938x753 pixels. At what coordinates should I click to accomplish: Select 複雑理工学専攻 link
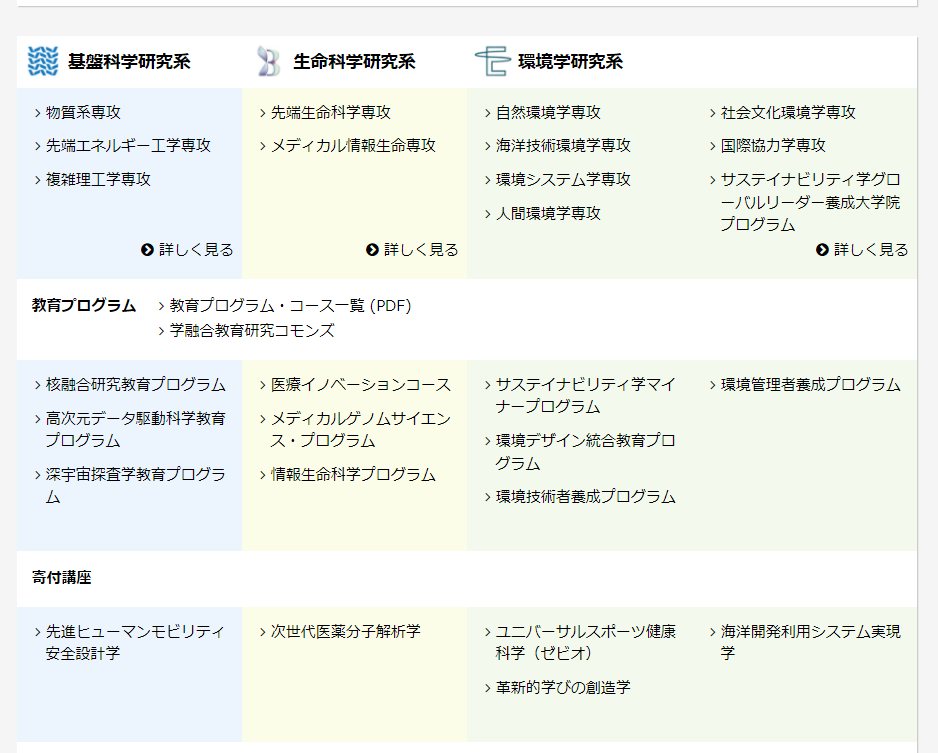coord(98,179)
